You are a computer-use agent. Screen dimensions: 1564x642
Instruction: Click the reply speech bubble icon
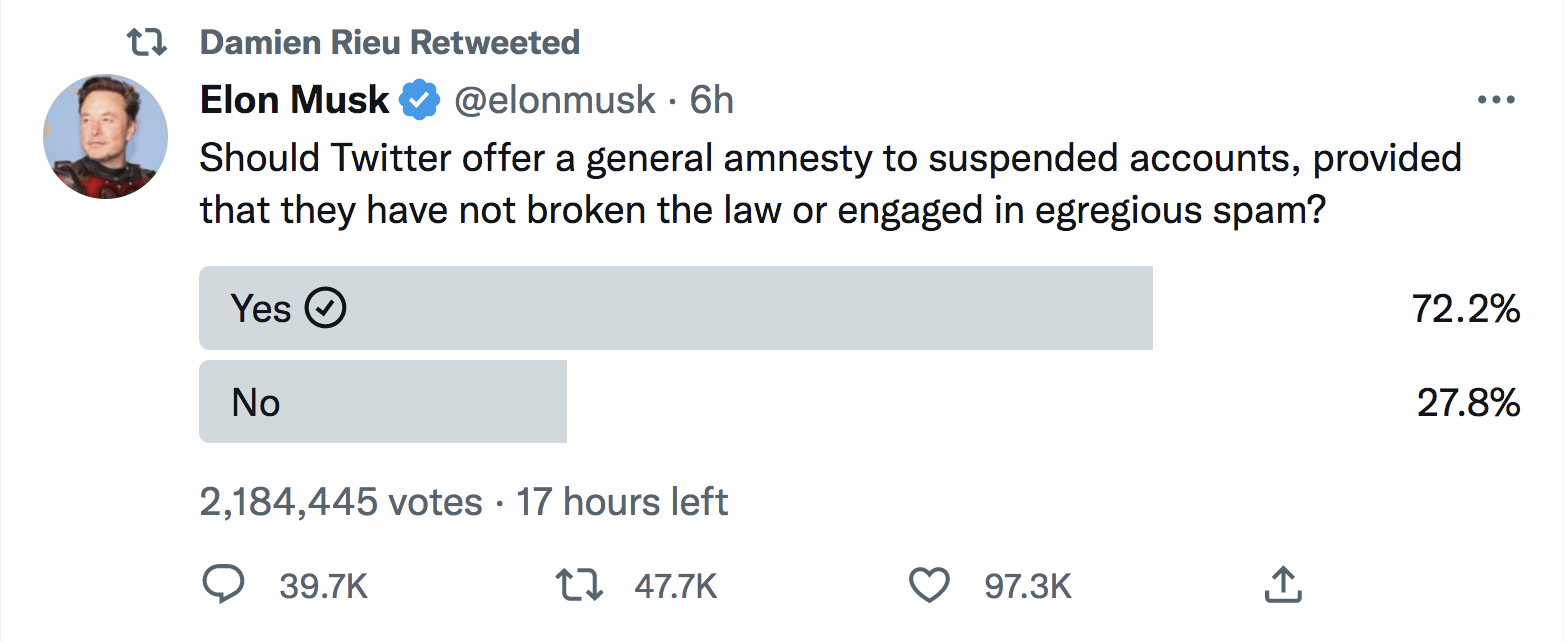[224, 585]
